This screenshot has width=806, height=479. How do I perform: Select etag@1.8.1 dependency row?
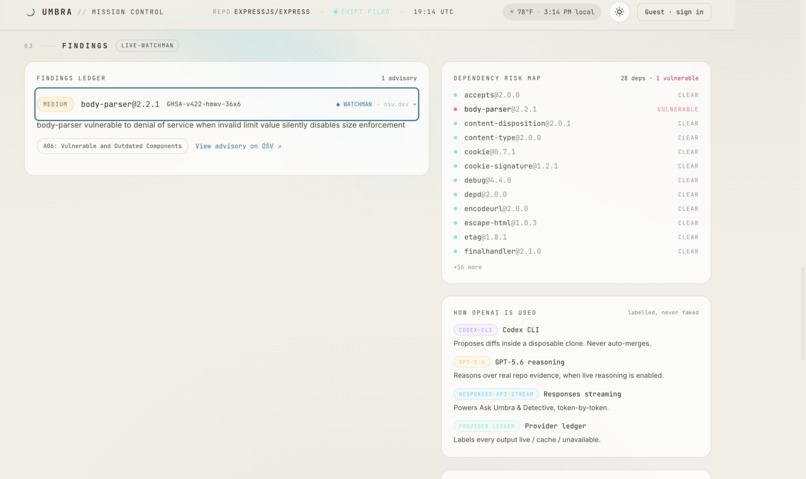(576, 237)
